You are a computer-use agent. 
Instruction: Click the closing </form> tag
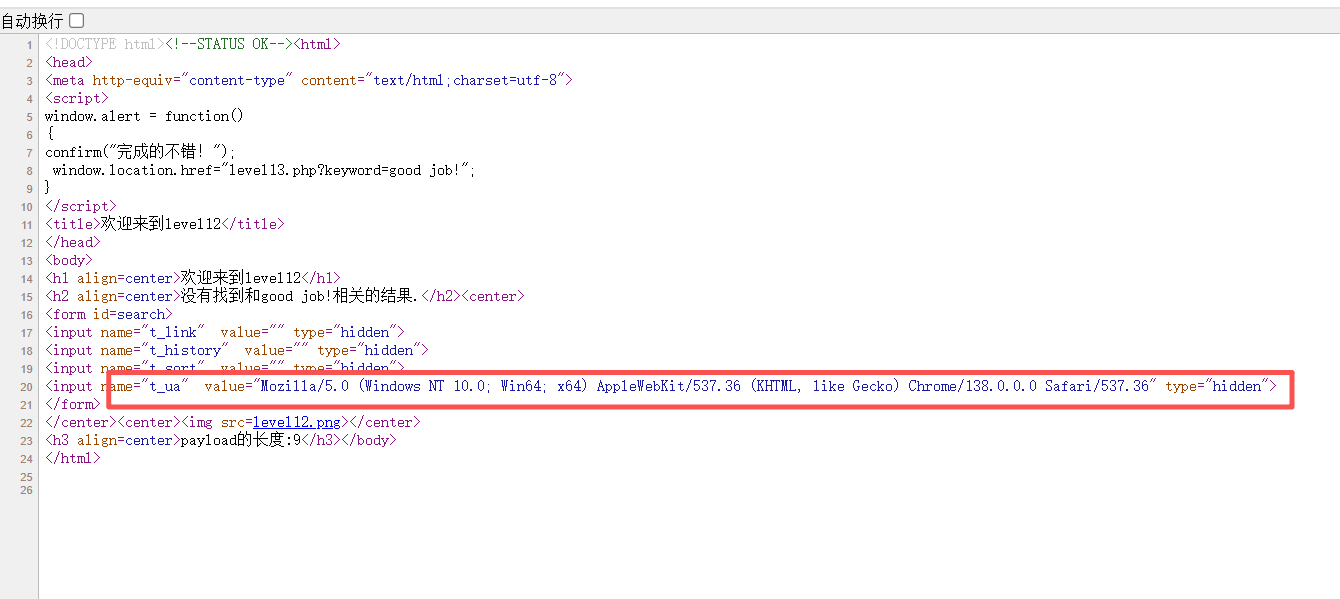[x=73, y=404]
